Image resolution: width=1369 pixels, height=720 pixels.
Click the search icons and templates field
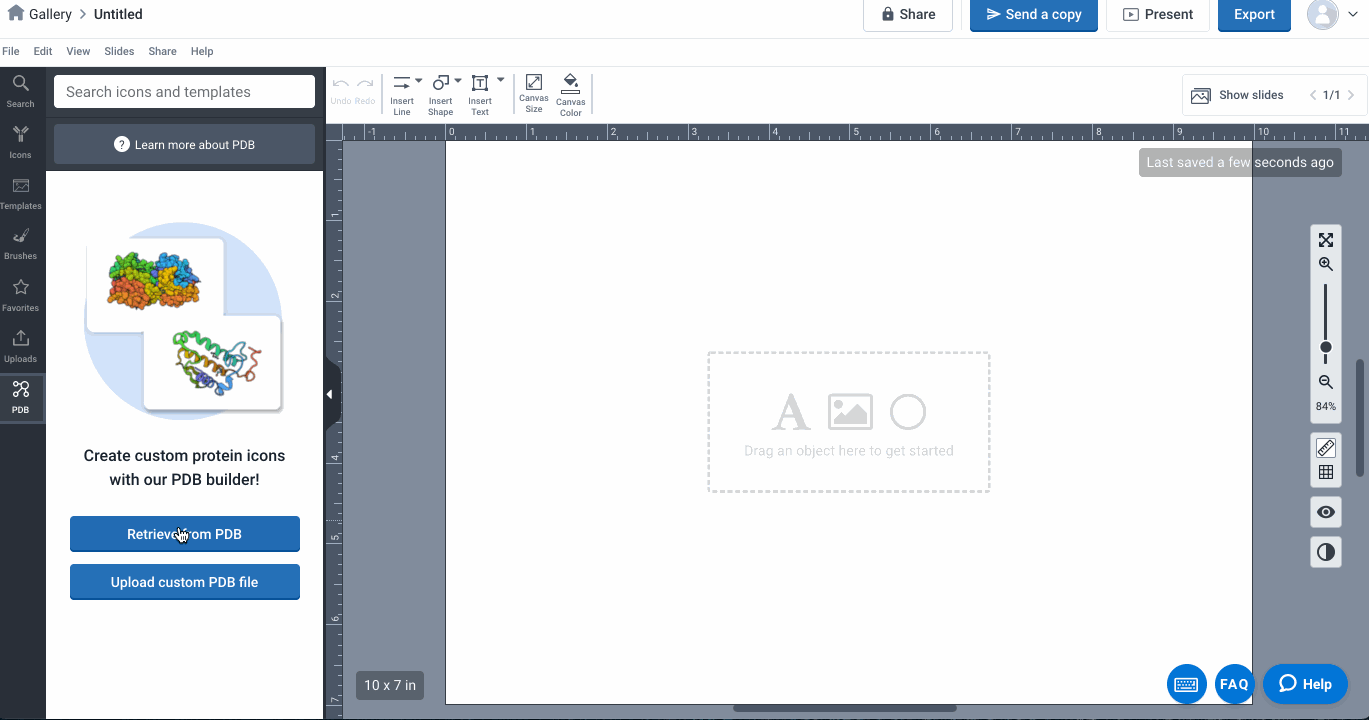click(185, 92)
